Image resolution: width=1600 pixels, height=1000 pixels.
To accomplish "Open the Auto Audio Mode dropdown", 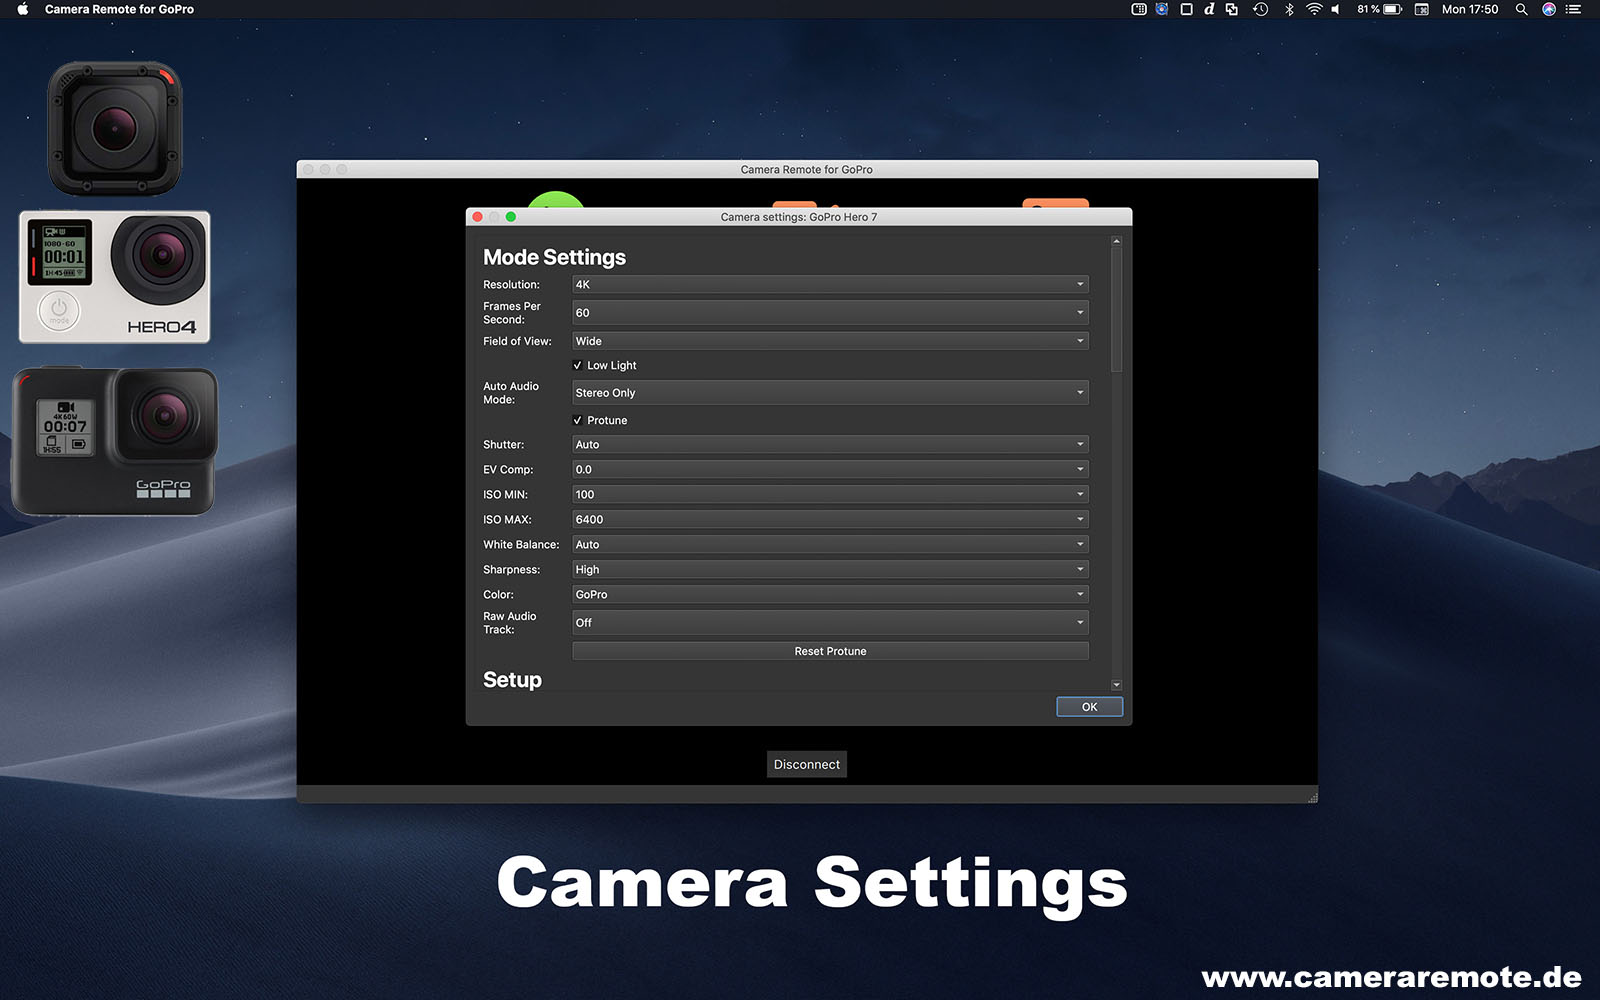I will 830,393.
